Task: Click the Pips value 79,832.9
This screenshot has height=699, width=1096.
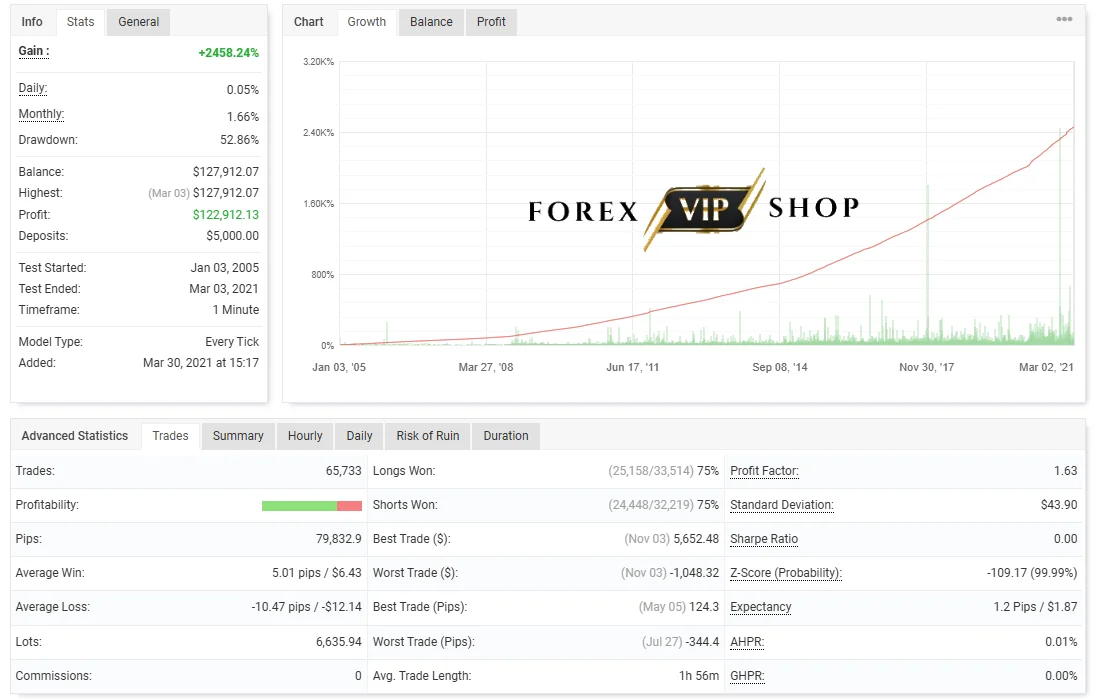Action: tap(338, 539)
